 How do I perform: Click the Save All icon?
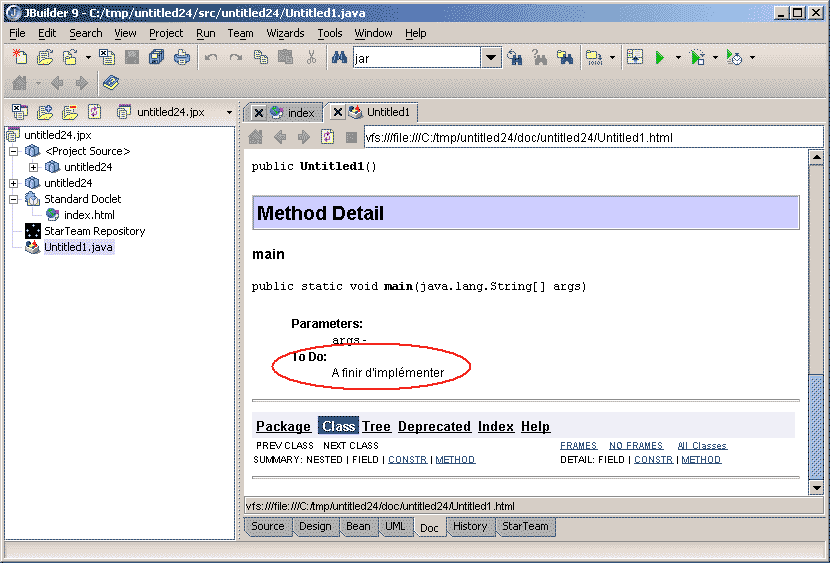click(x=156, y=58)
